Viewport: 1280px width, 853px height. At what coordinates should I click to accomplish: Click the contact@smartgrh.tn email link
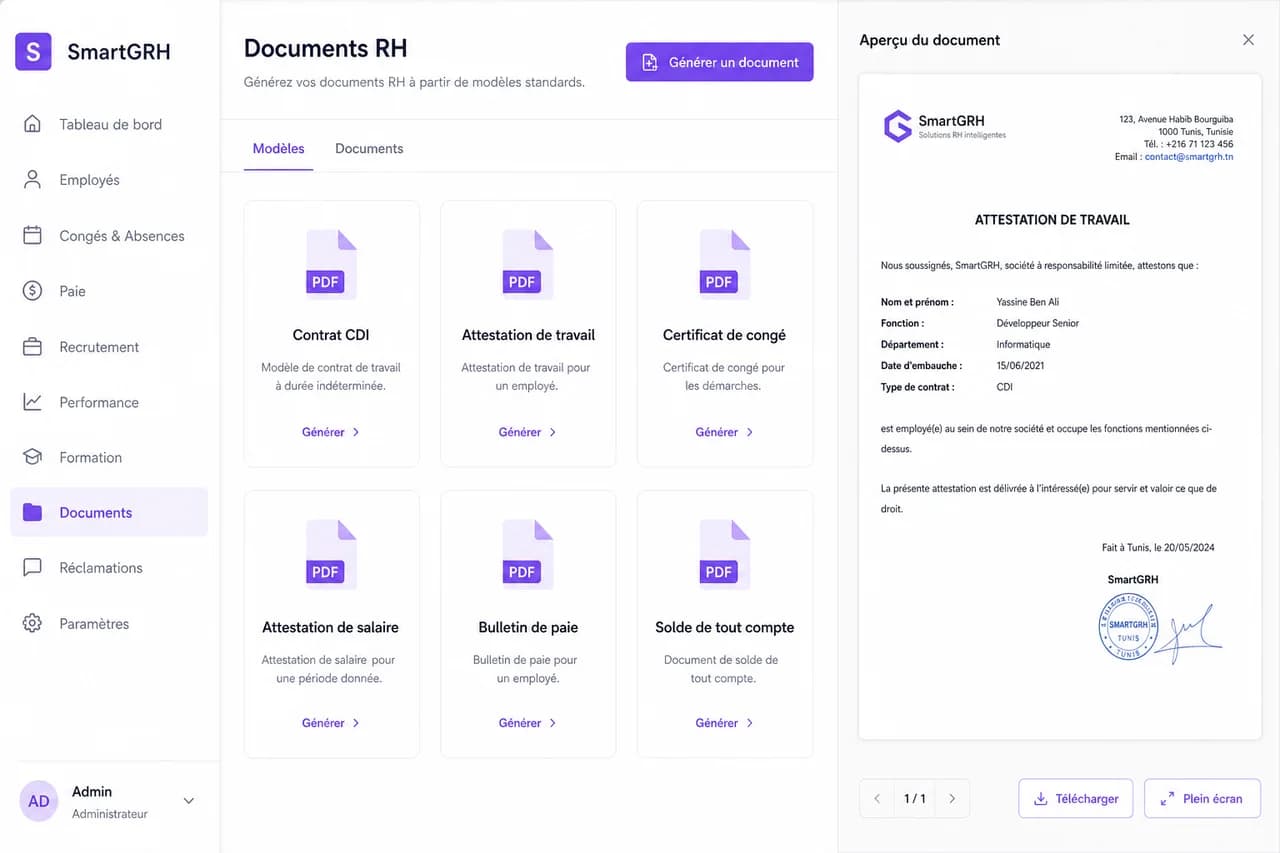tap(1189, 157)
